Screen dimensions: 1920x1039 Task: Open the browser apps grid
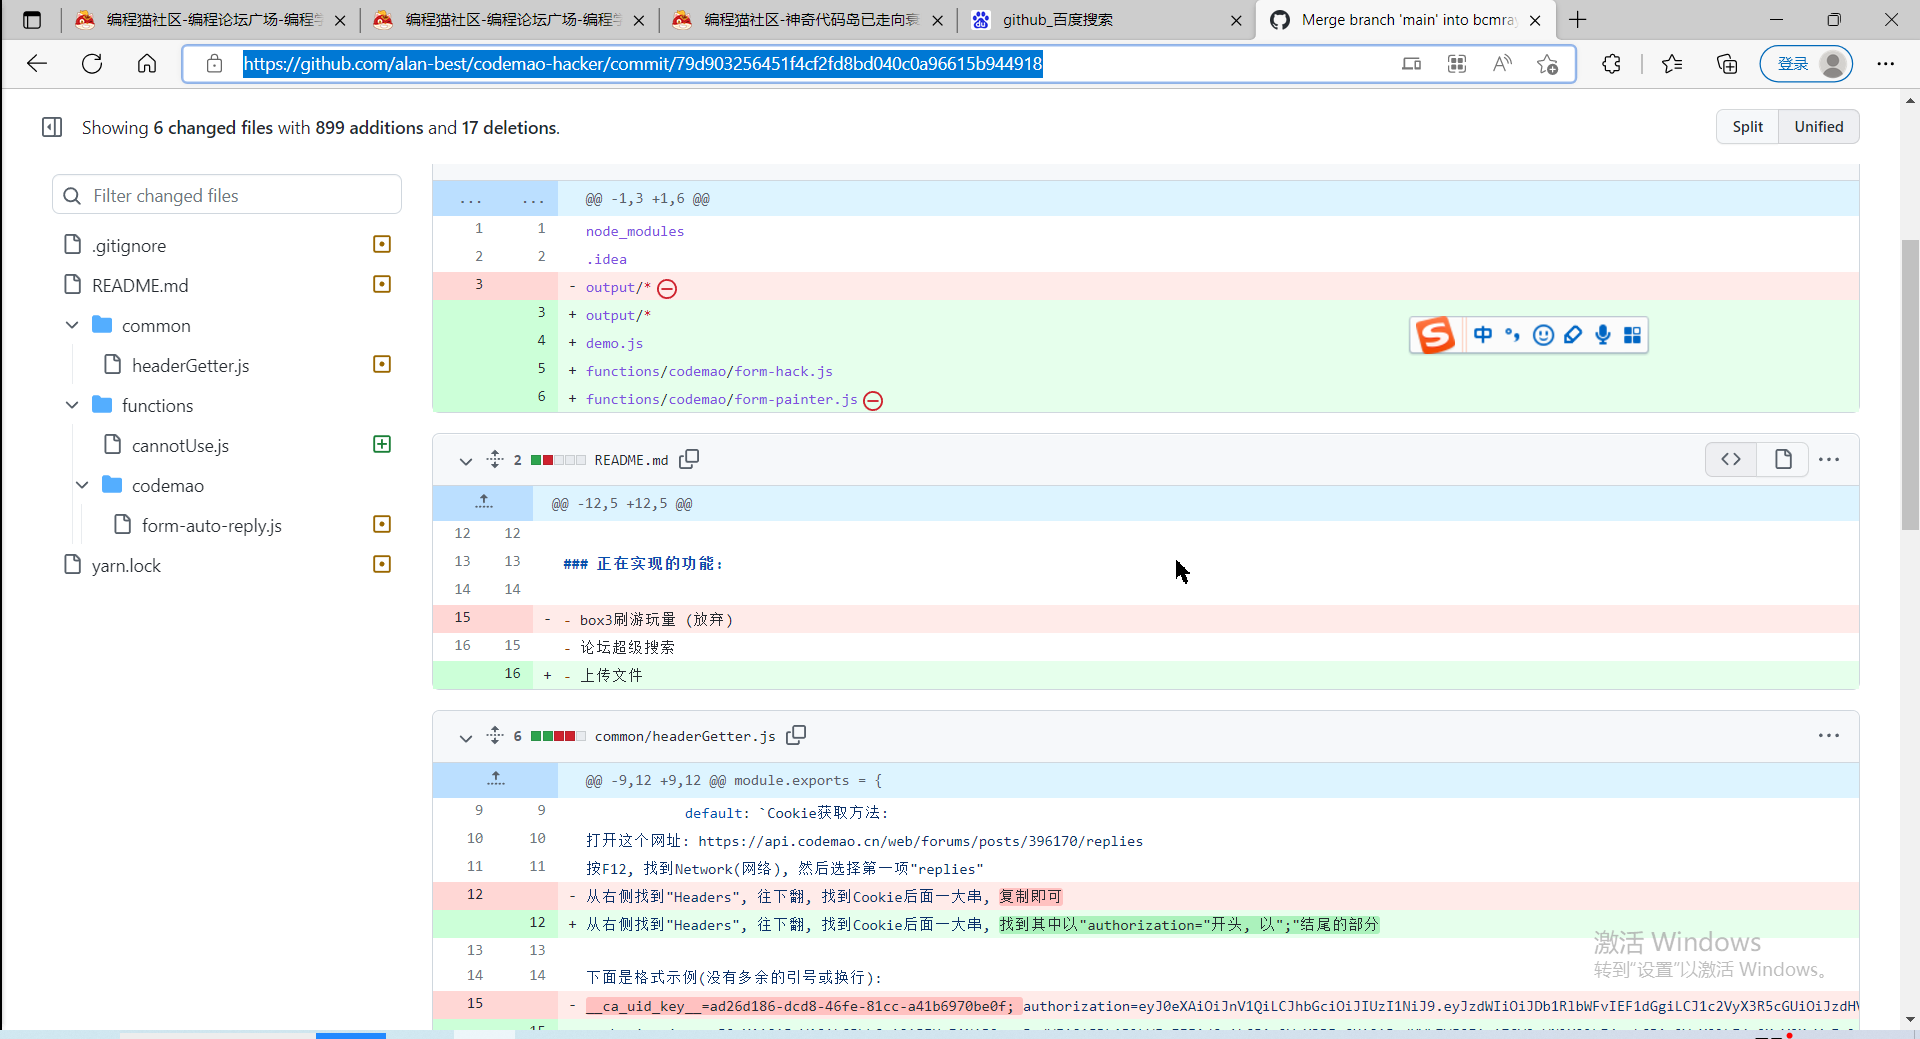tap(1457, 64)
